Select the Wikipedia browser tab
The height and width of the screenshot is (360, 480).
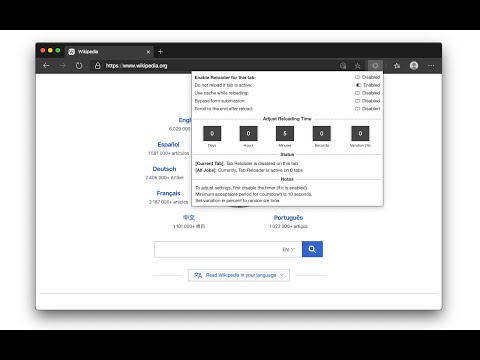(109, 52)
